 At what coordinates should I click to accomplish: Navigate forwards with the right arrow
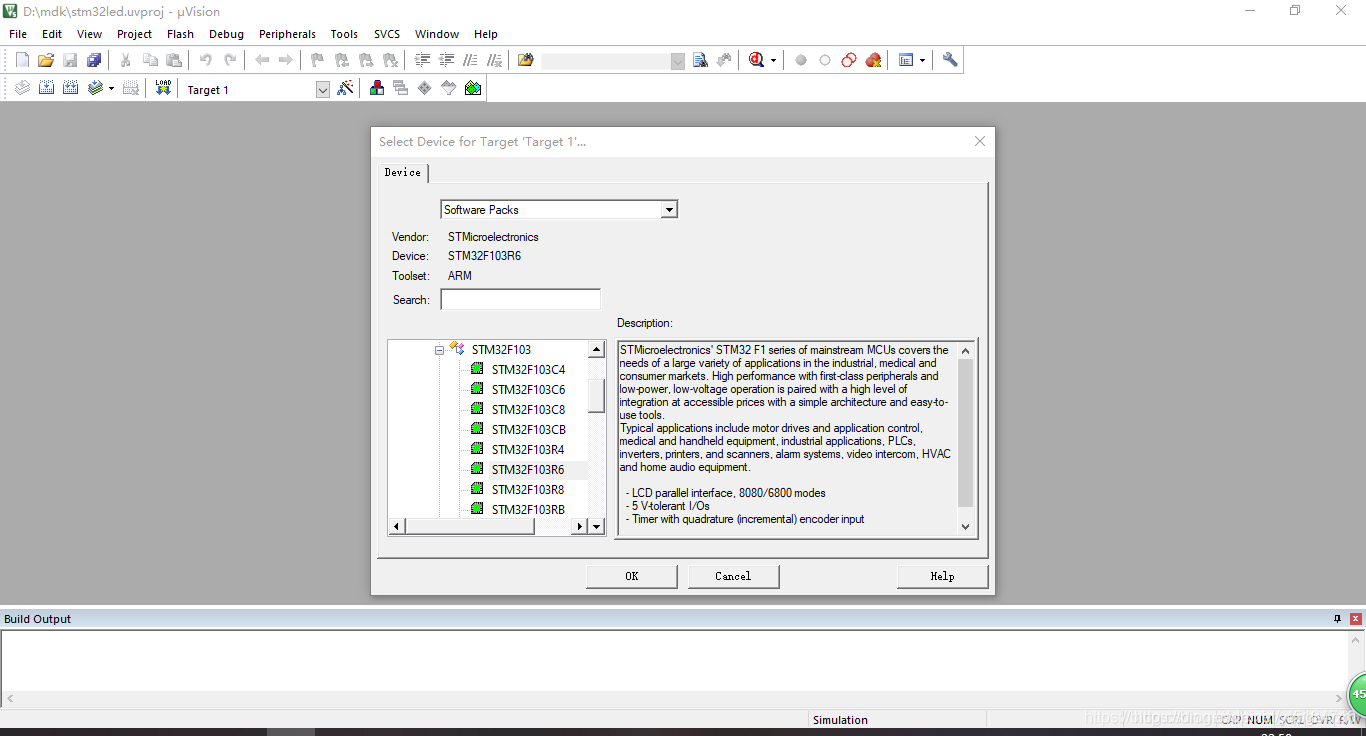coord(285,60)
